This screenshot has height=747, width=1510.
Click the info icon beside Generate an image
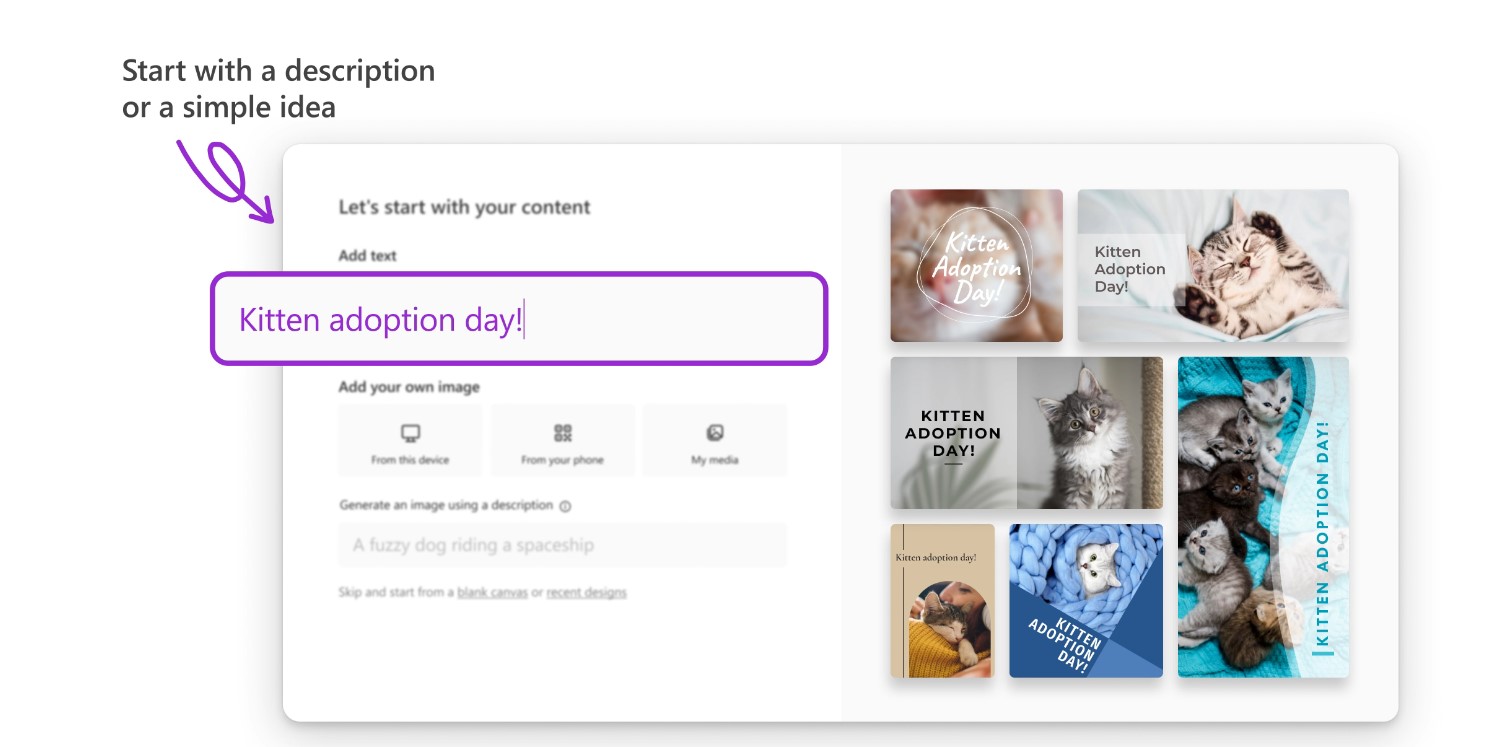click(x=565, y=506)
